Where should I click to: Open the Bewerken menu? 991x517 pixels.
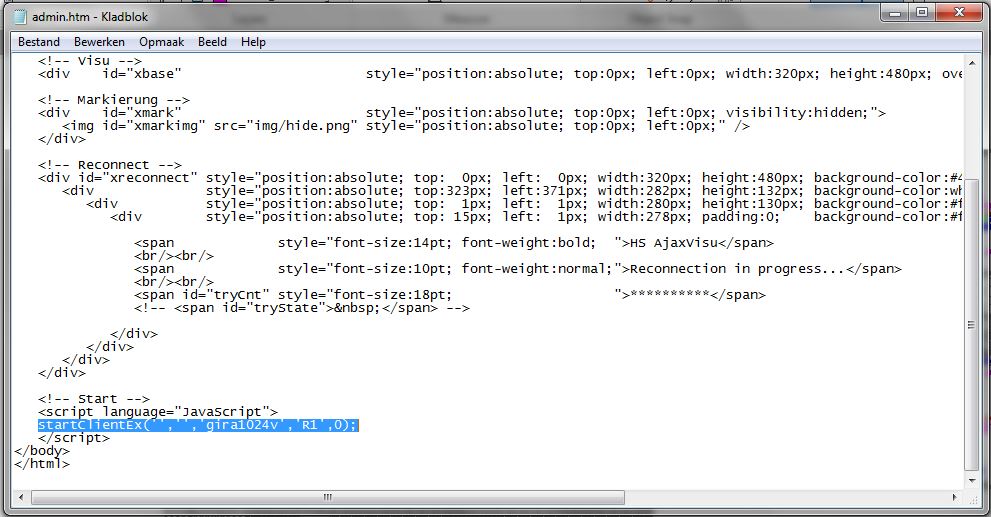point(99,42)
